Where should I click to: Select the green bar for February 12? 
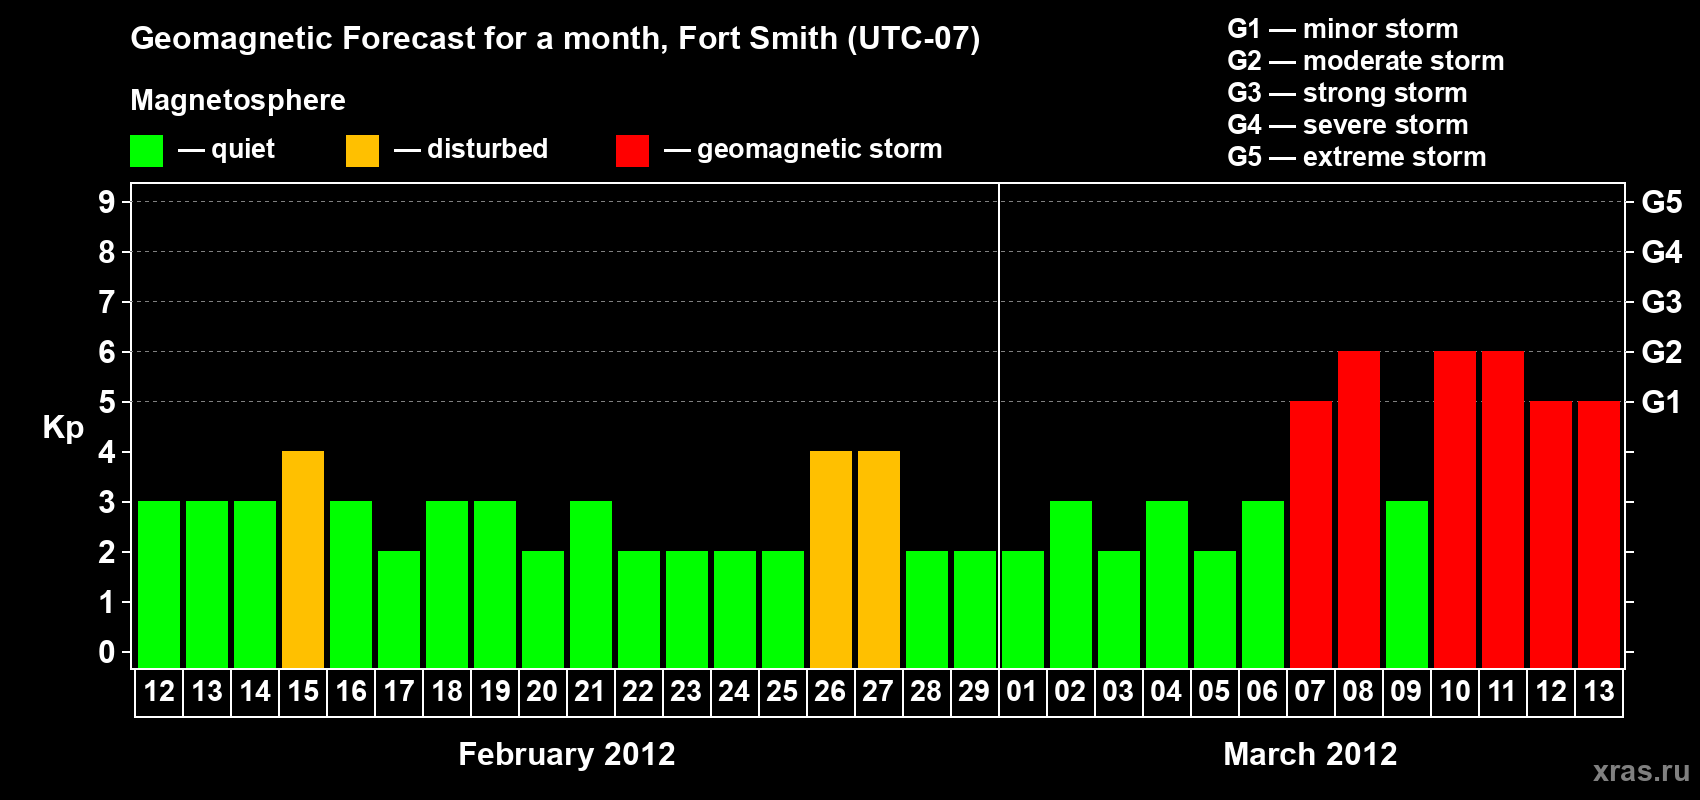coord(159,584)
